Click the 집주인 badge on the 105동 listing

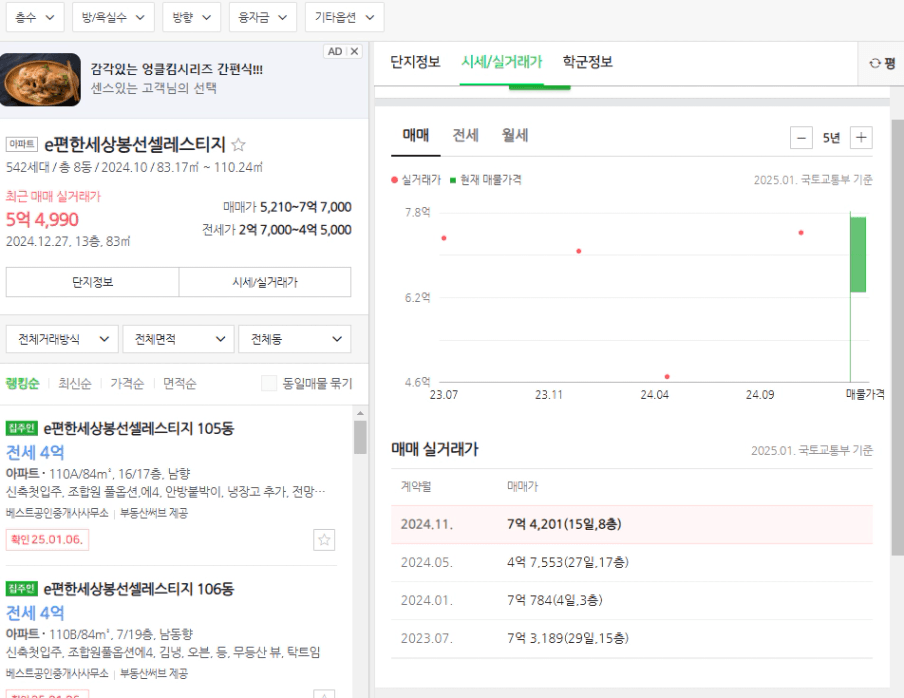tap(22, 428)
